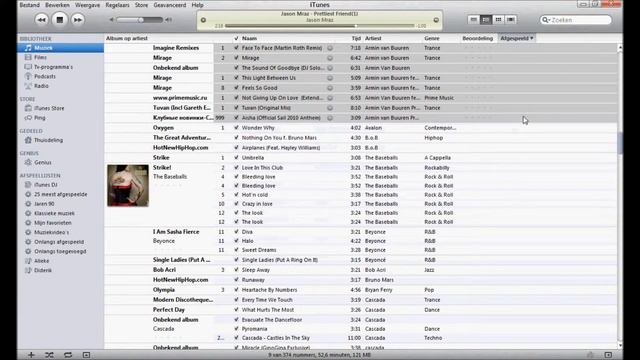Click the add playlist plus button
Image resolution: width=640 pixels, height=360 pixels.
(x=31, y=355)
